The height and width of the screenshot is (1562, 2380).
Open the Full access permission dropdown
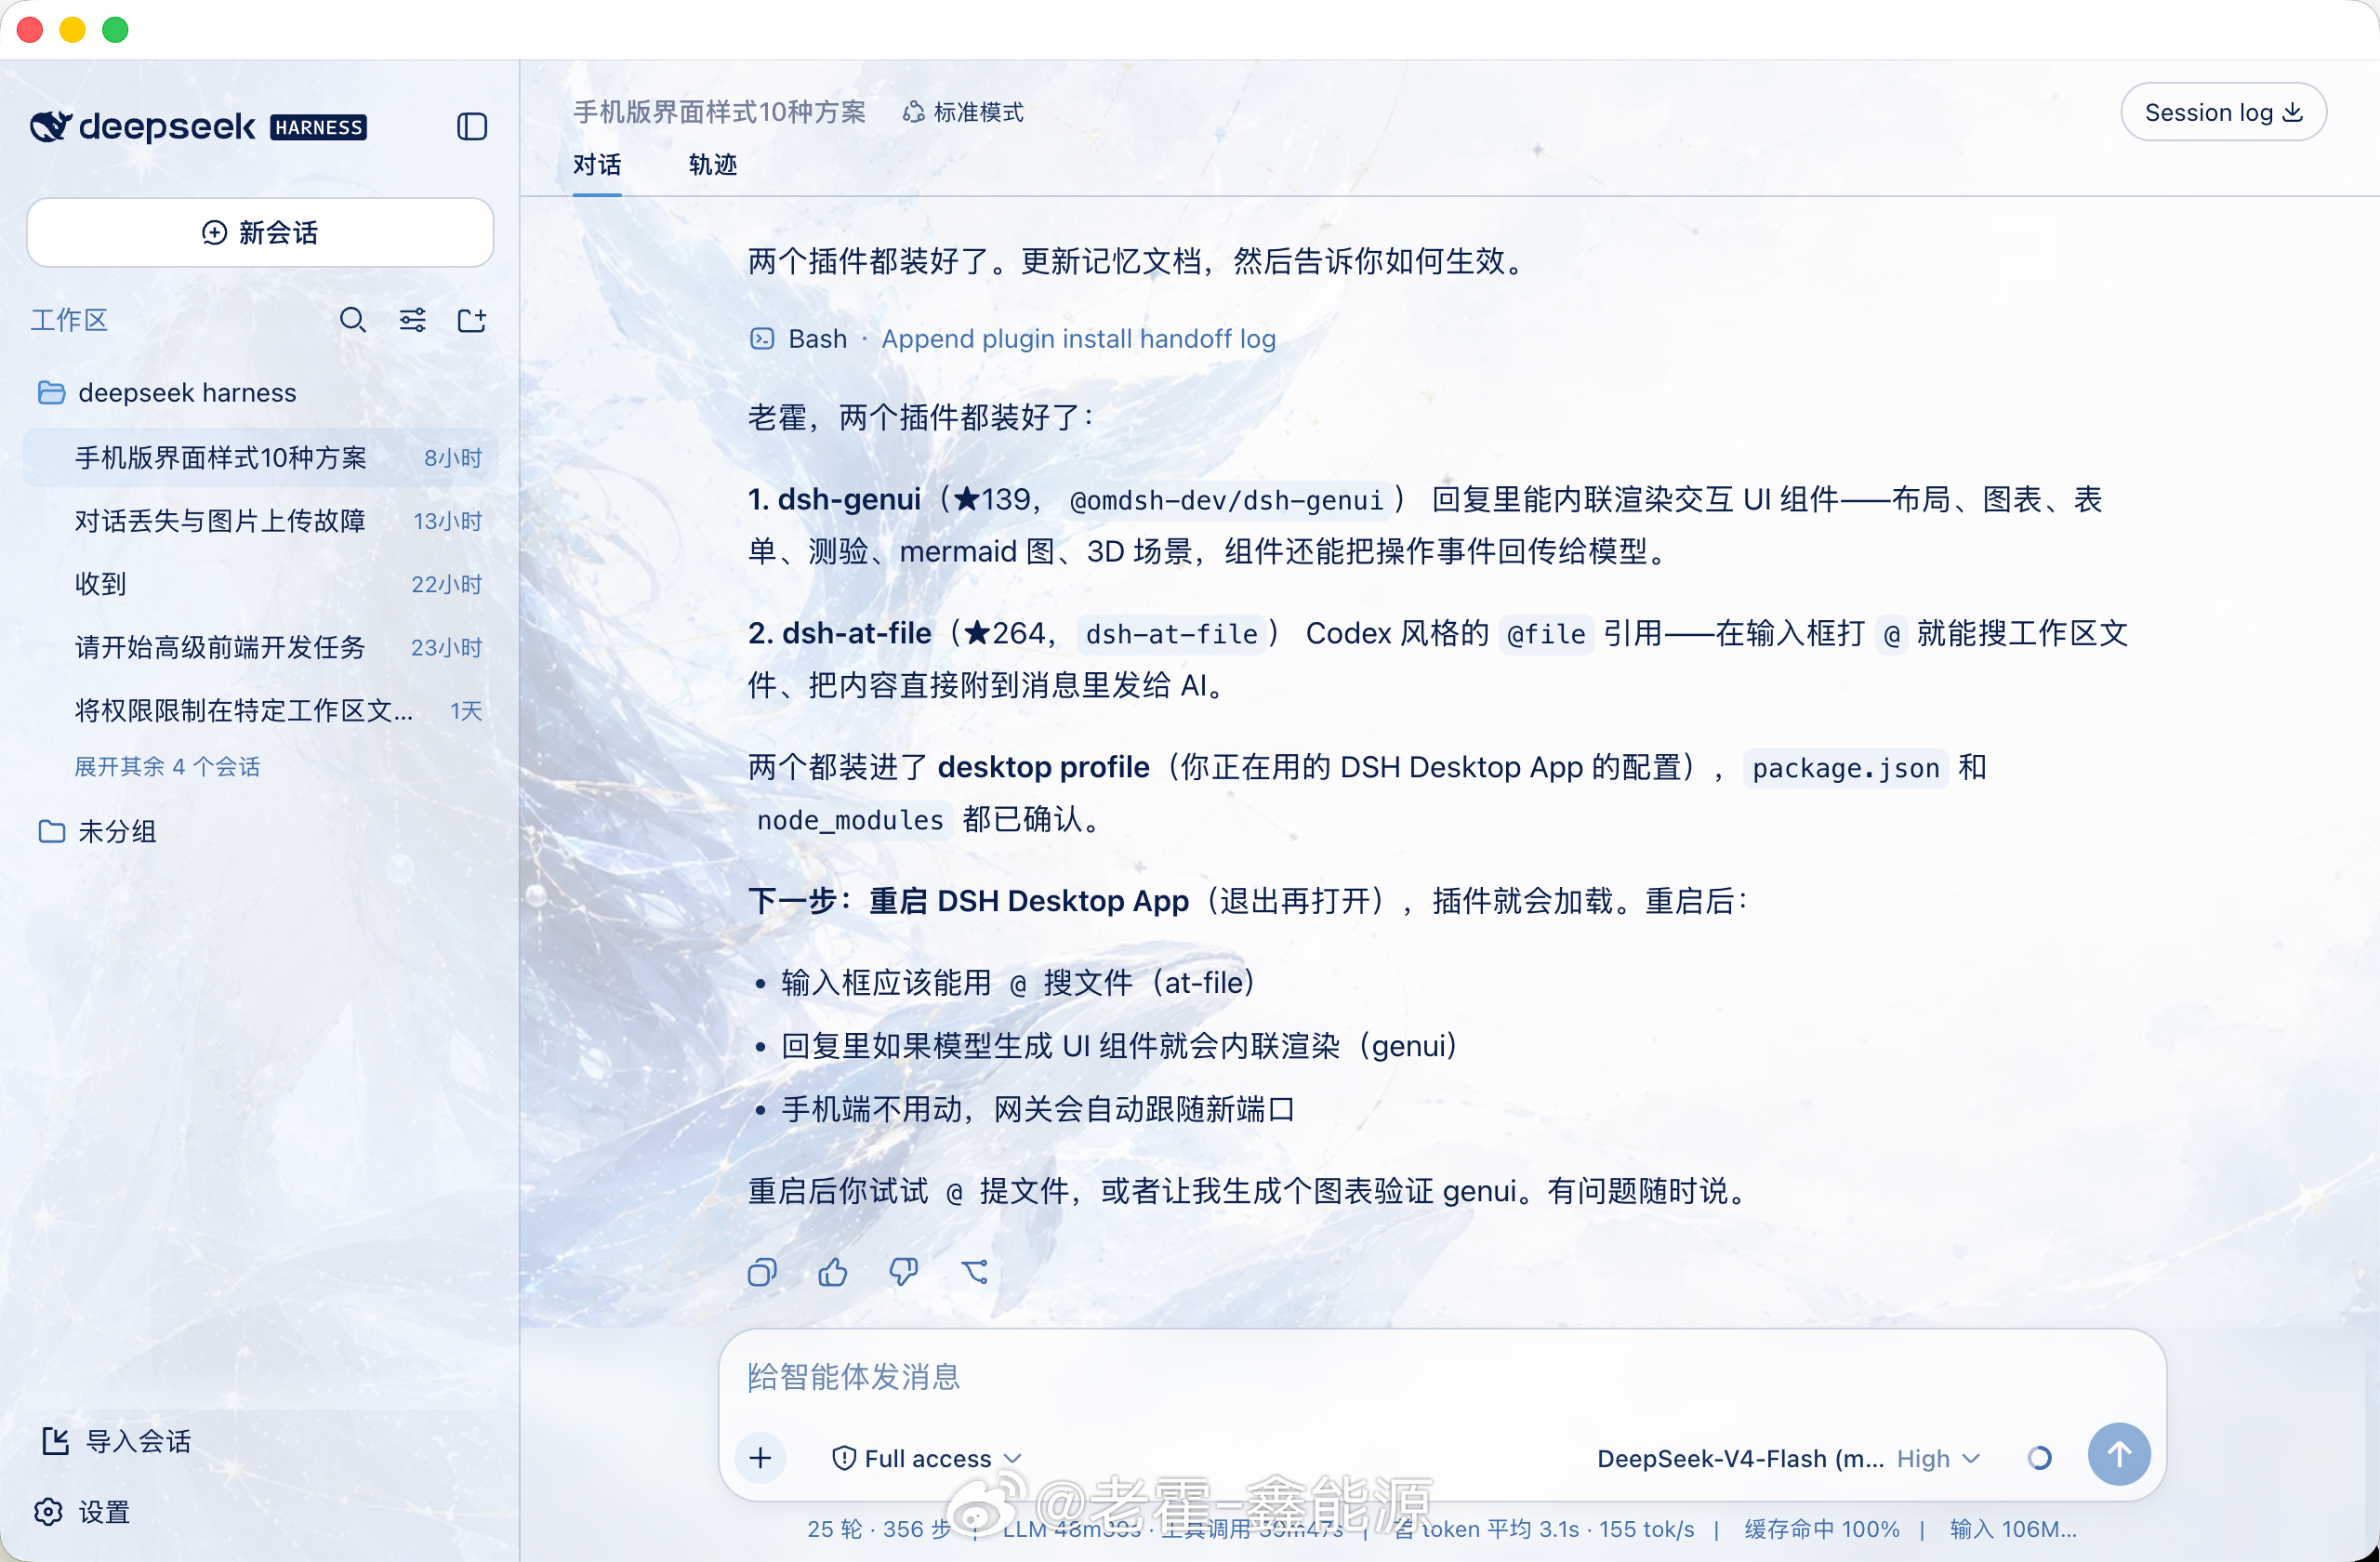click(926, 1459)
